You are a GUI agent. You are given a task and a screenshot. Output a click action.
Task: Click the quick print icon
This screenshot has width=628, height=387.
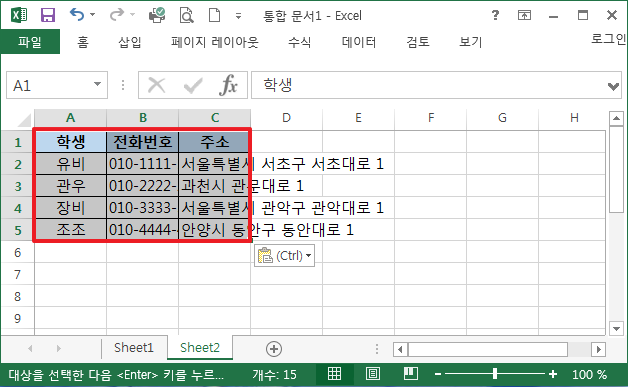pos(157,15)
